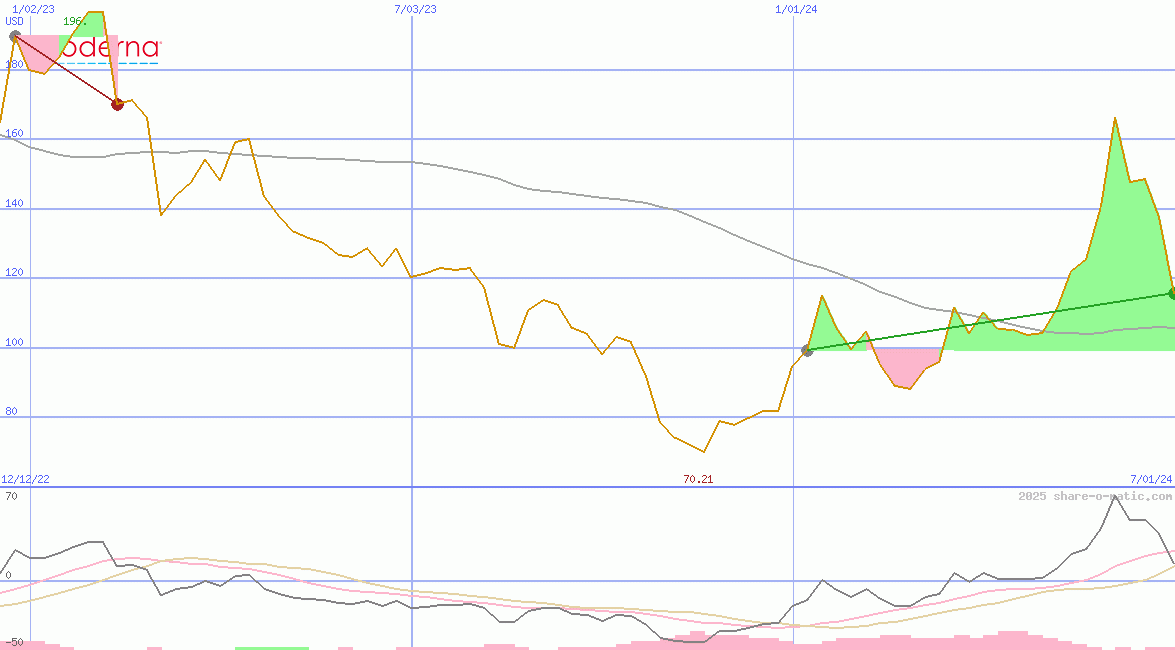Click the 12/12/22 start date label
This screenshot has height=650, width=1175.
[x=25, y=480]
